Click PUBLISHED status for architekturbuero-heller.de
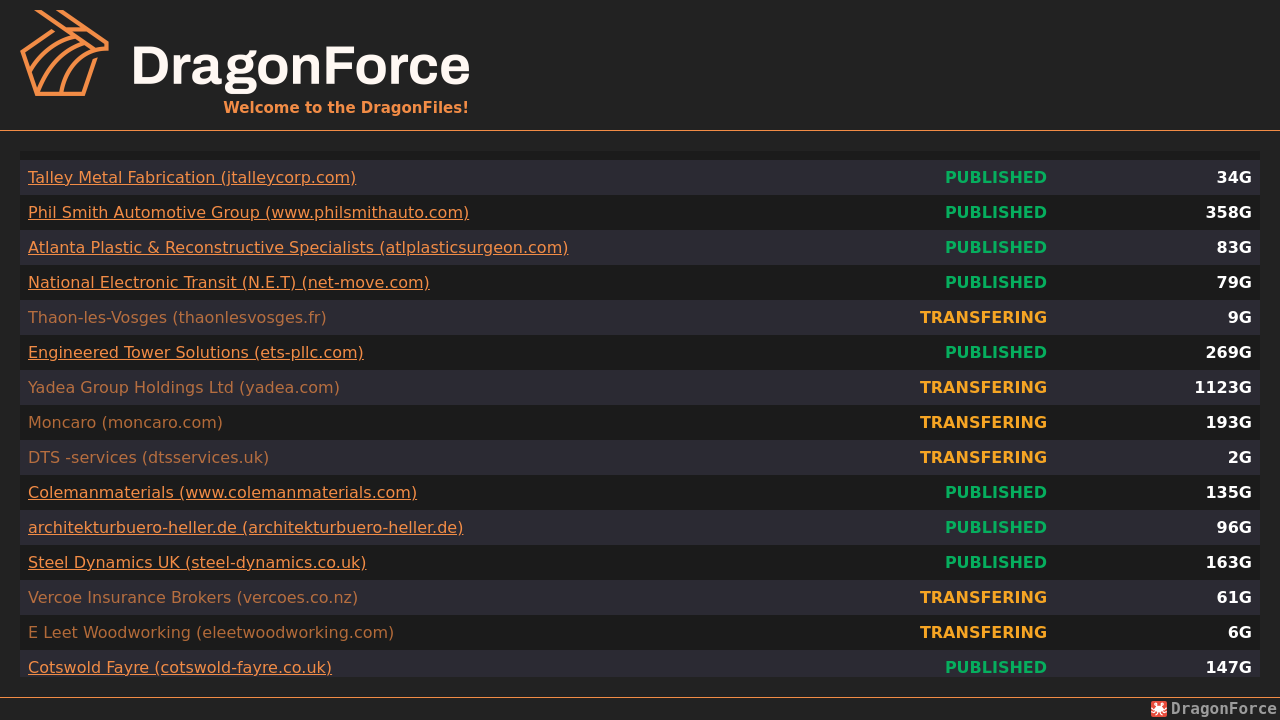 click(x=996, y=527)
